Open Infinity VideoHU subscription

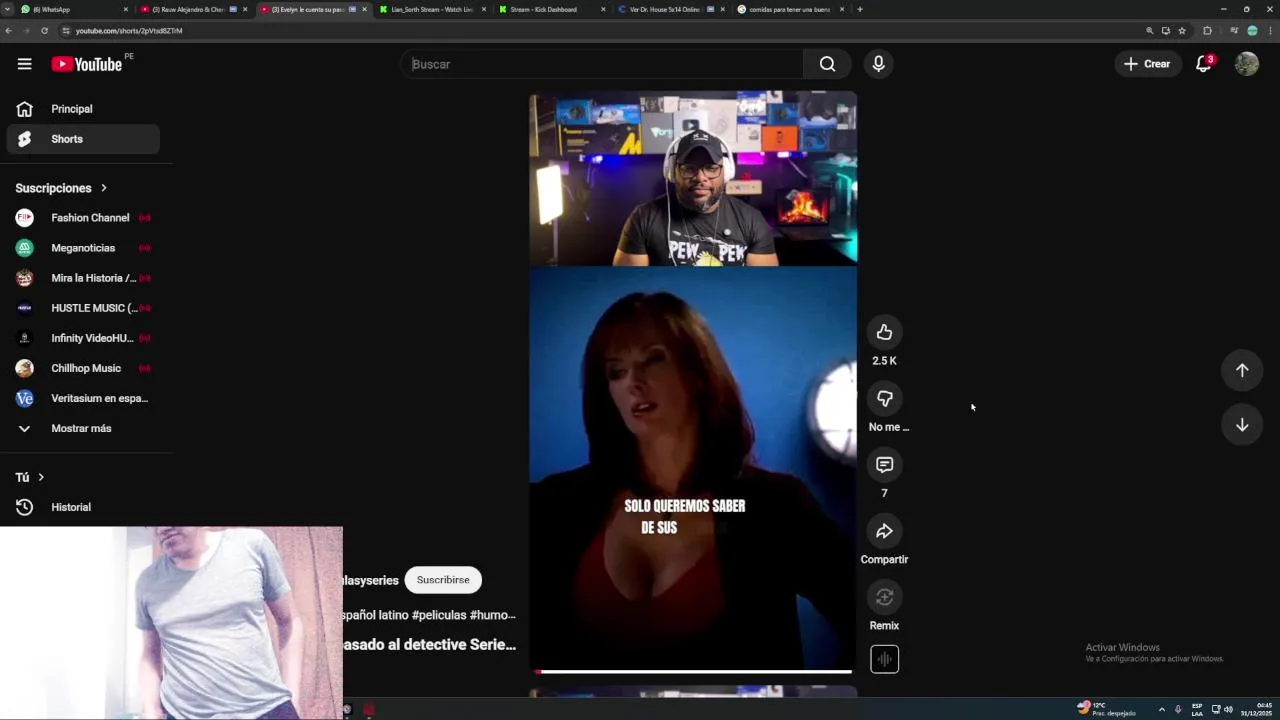click(x=83, y=338)
